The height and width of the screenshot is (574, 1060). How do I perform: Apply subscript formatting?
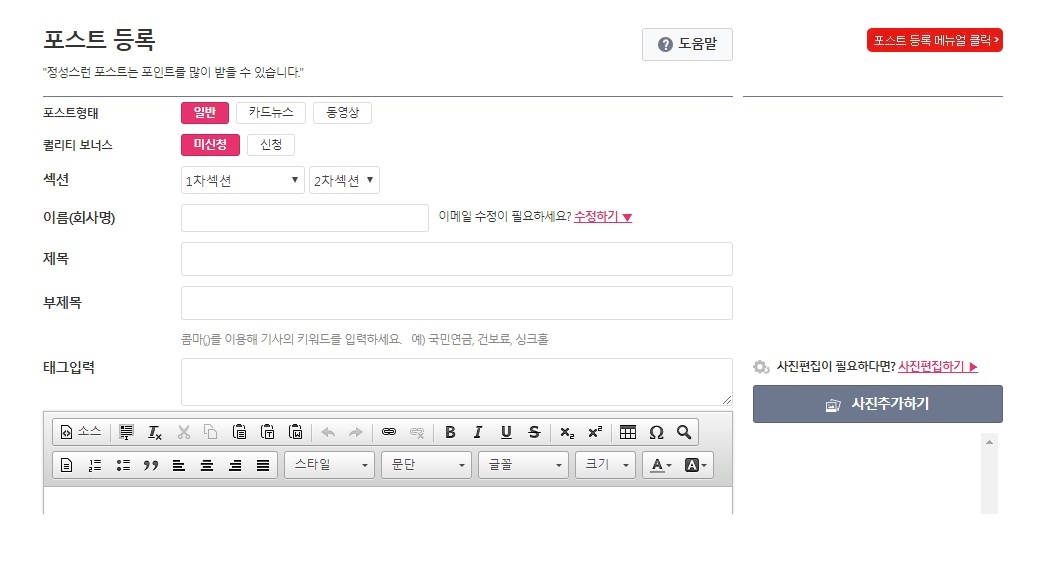click(x=567, y=432)
